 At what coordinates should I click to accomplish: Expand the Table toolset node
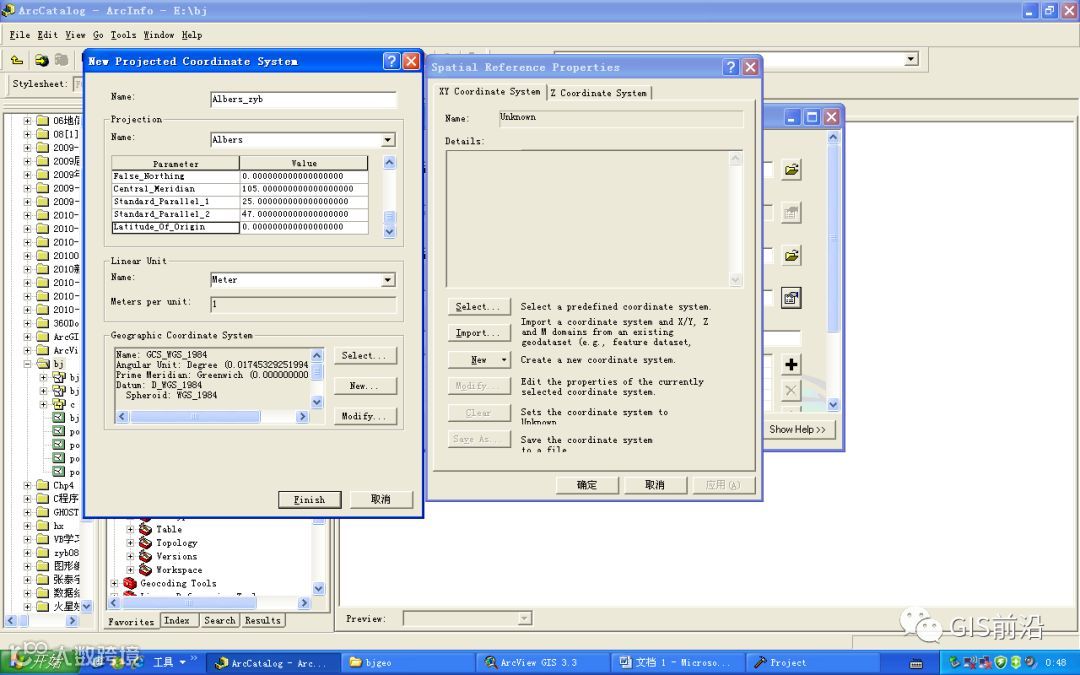(130, 529)
